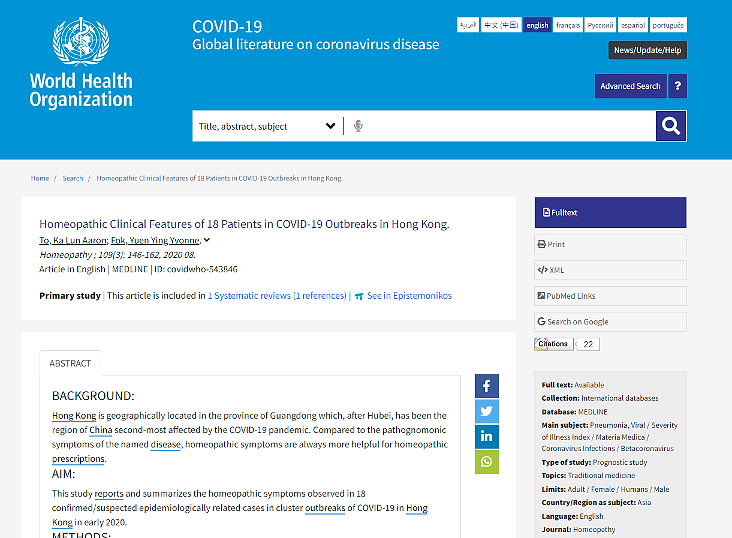The image size is (732, 538).
Task: Share article on LinkedIn
Action: click(486, 436)
